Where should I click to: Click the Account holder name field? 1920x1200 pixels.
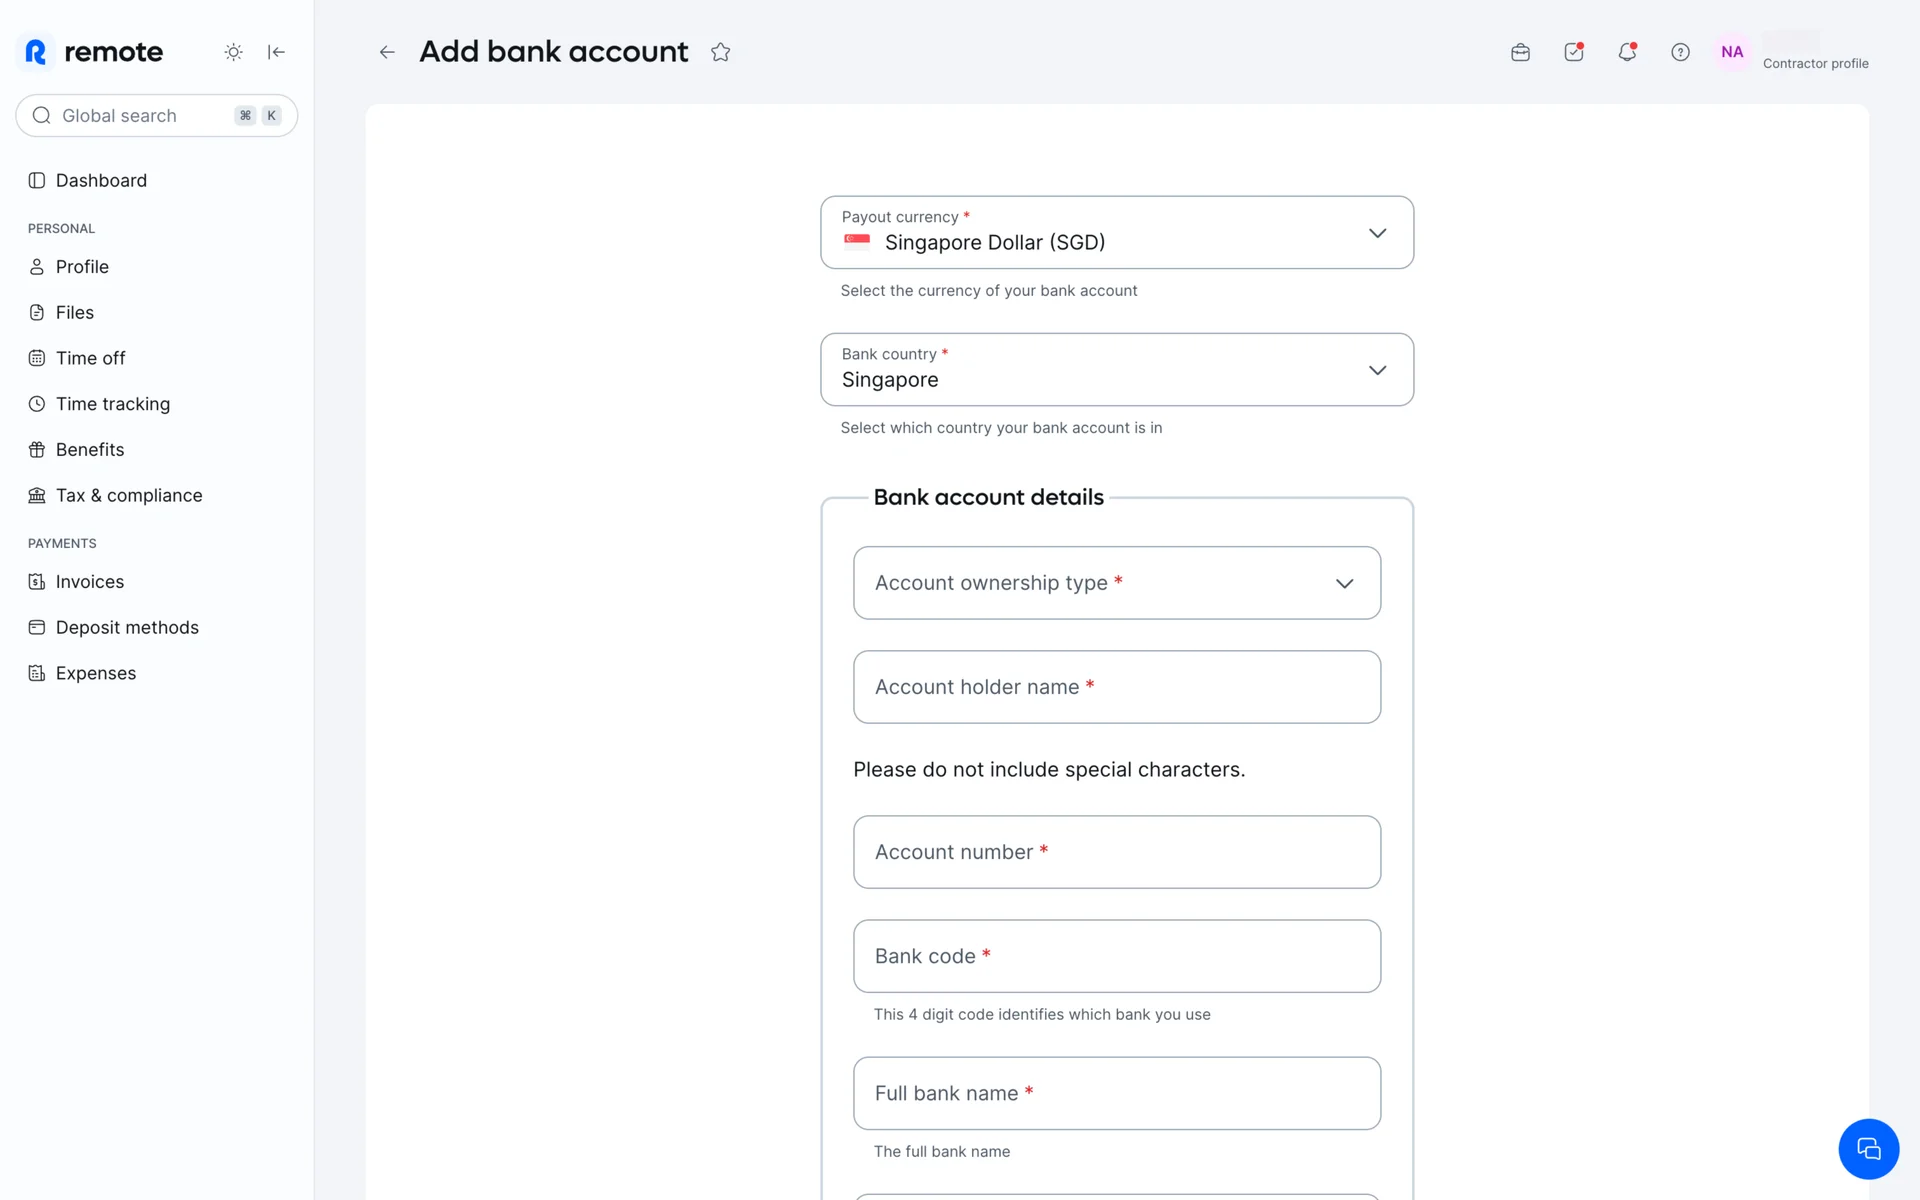coord(1116,687)
